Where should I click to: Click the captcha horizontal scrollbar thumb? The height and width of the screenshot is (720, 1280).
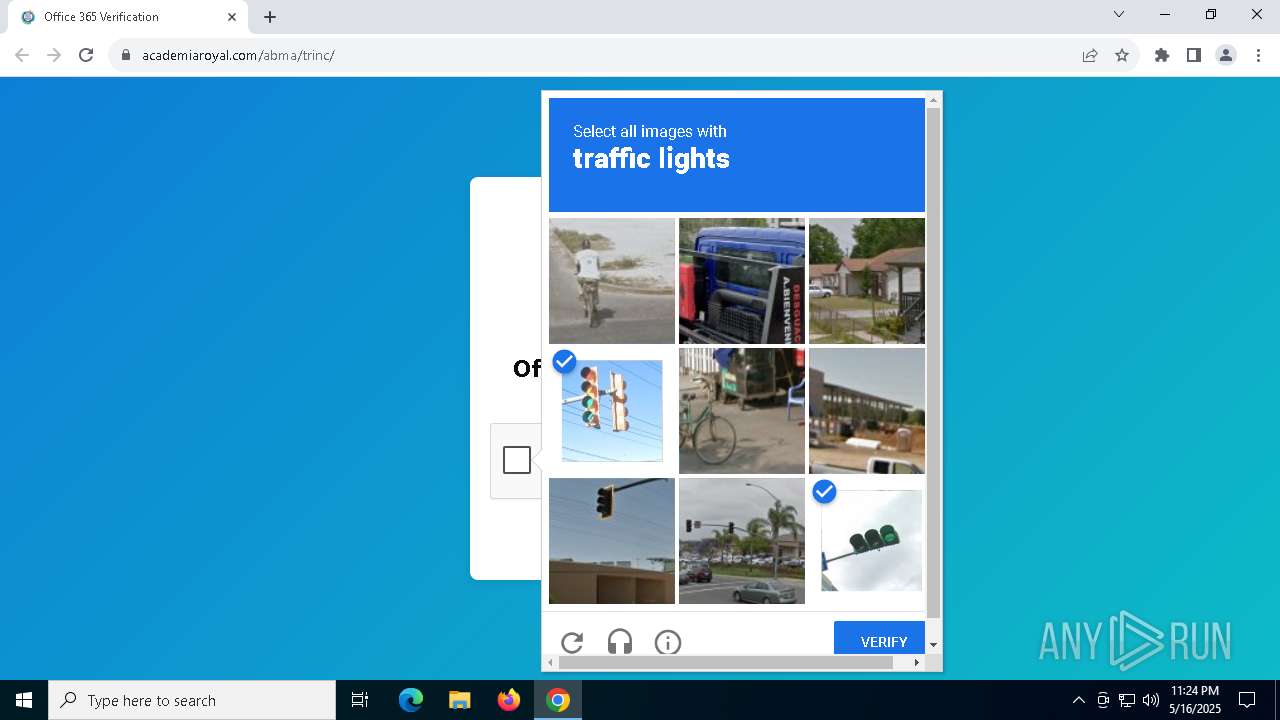[728, 662]
